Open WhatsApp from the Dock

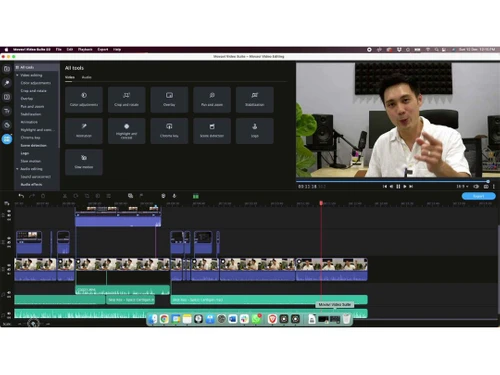pos(256,319)
